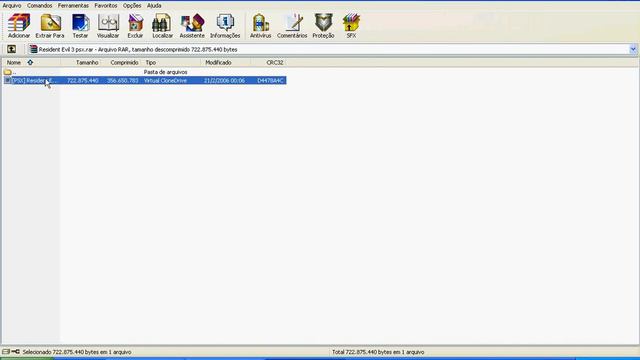This screenshot has height=360, width=640.
Task: Click the key password icon in status bar
Action: [x=16, y=351]
